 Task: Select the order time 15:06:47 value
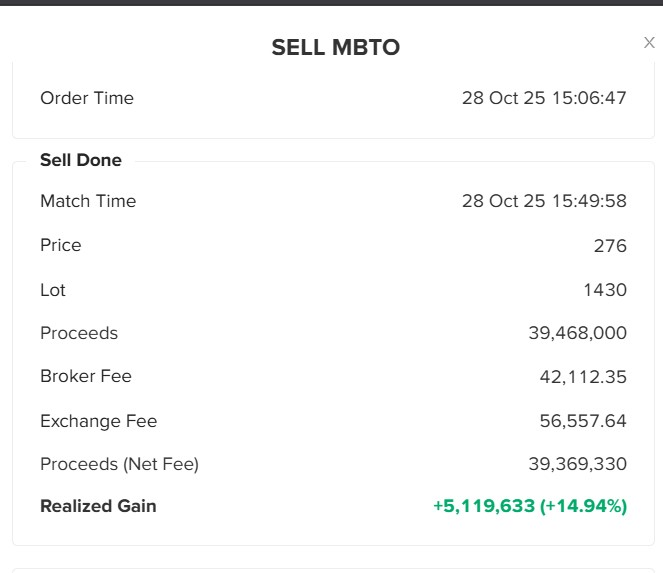click(544, 98)
